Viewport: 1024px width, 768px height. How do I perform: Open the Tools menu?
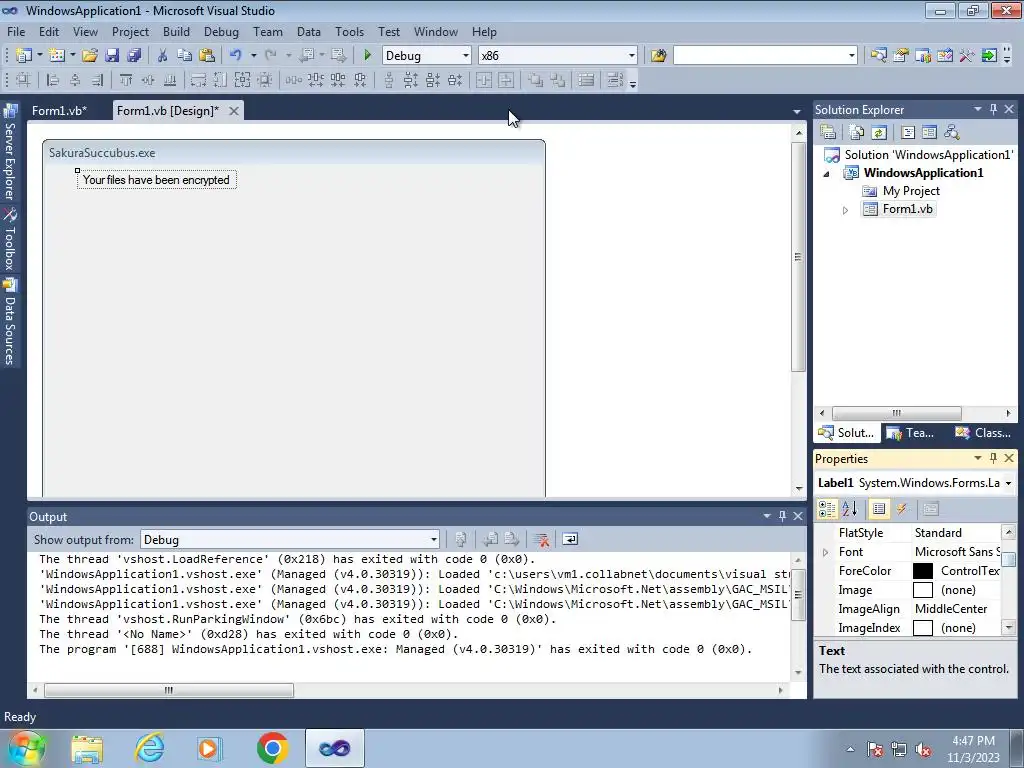(349, 31)
